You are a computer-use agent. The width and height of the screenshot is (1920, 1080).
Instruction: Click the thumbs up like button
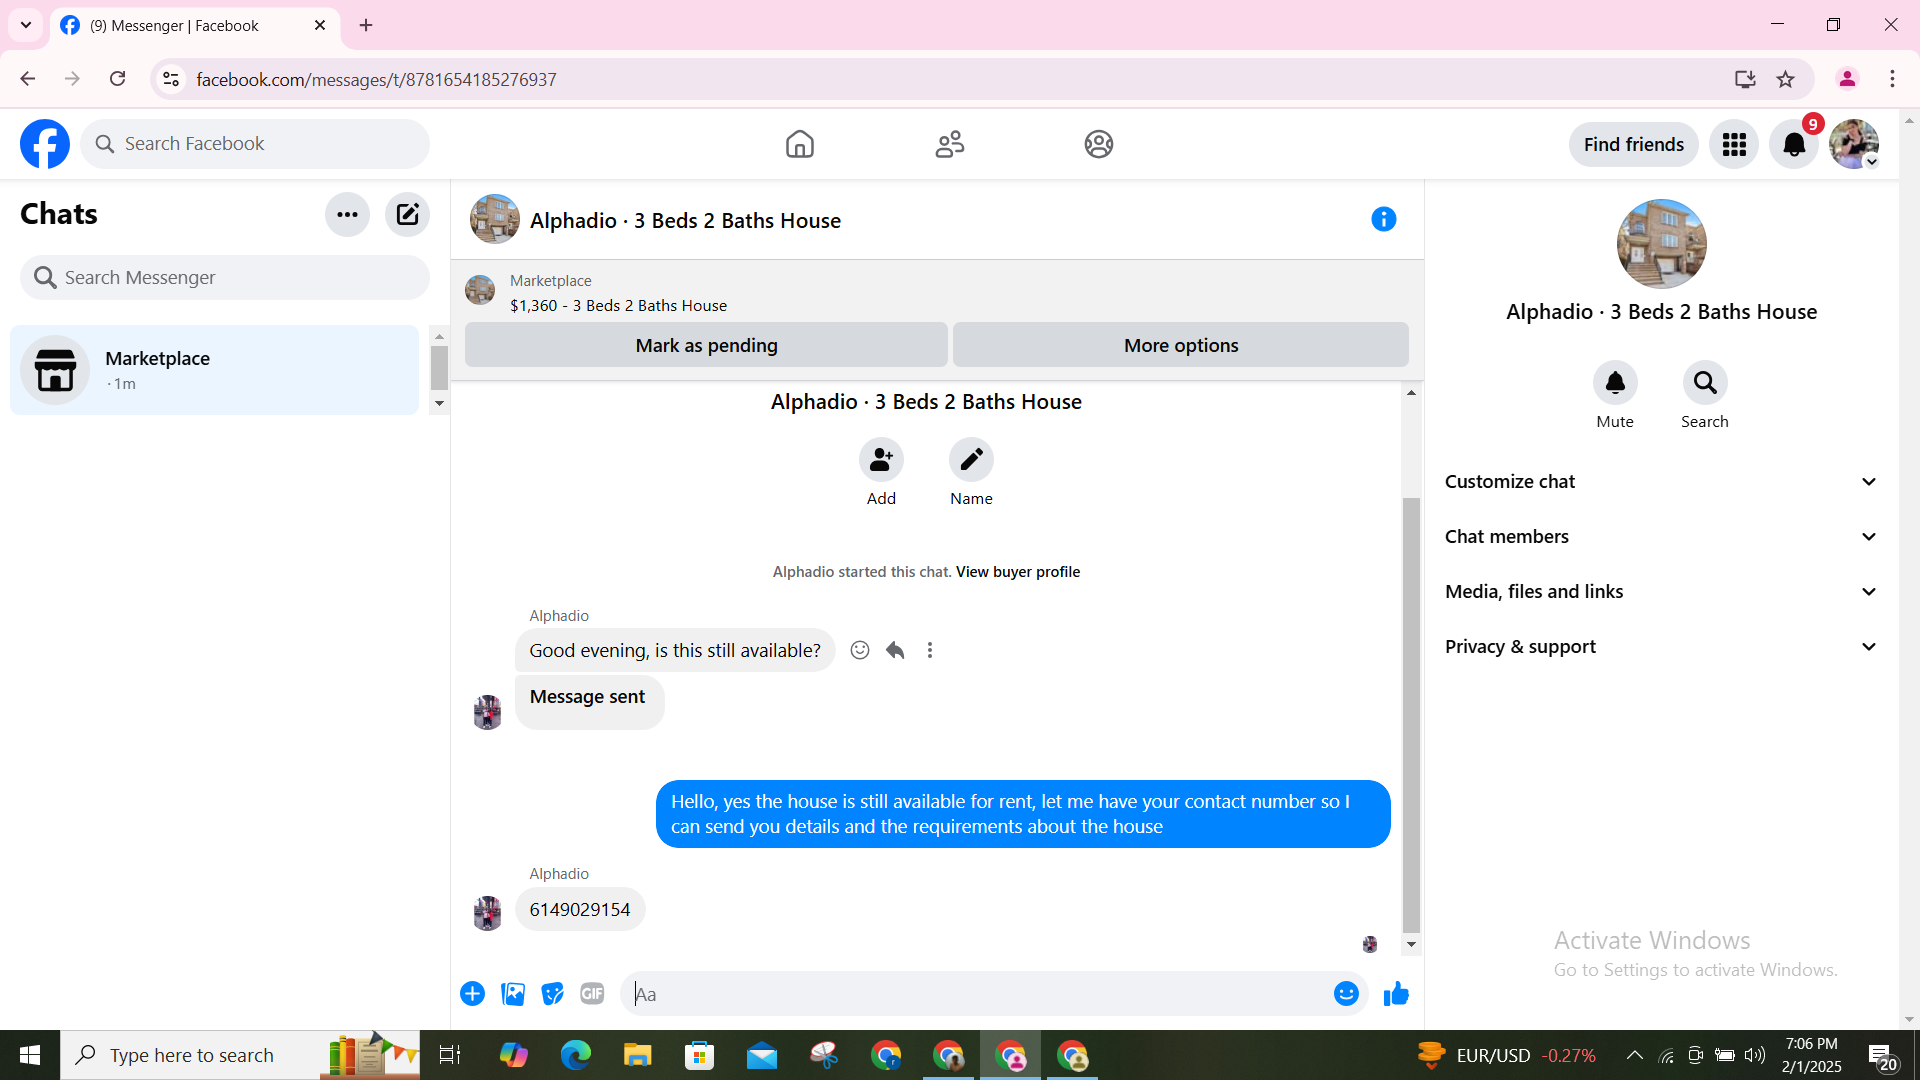tap(1396, 994)
